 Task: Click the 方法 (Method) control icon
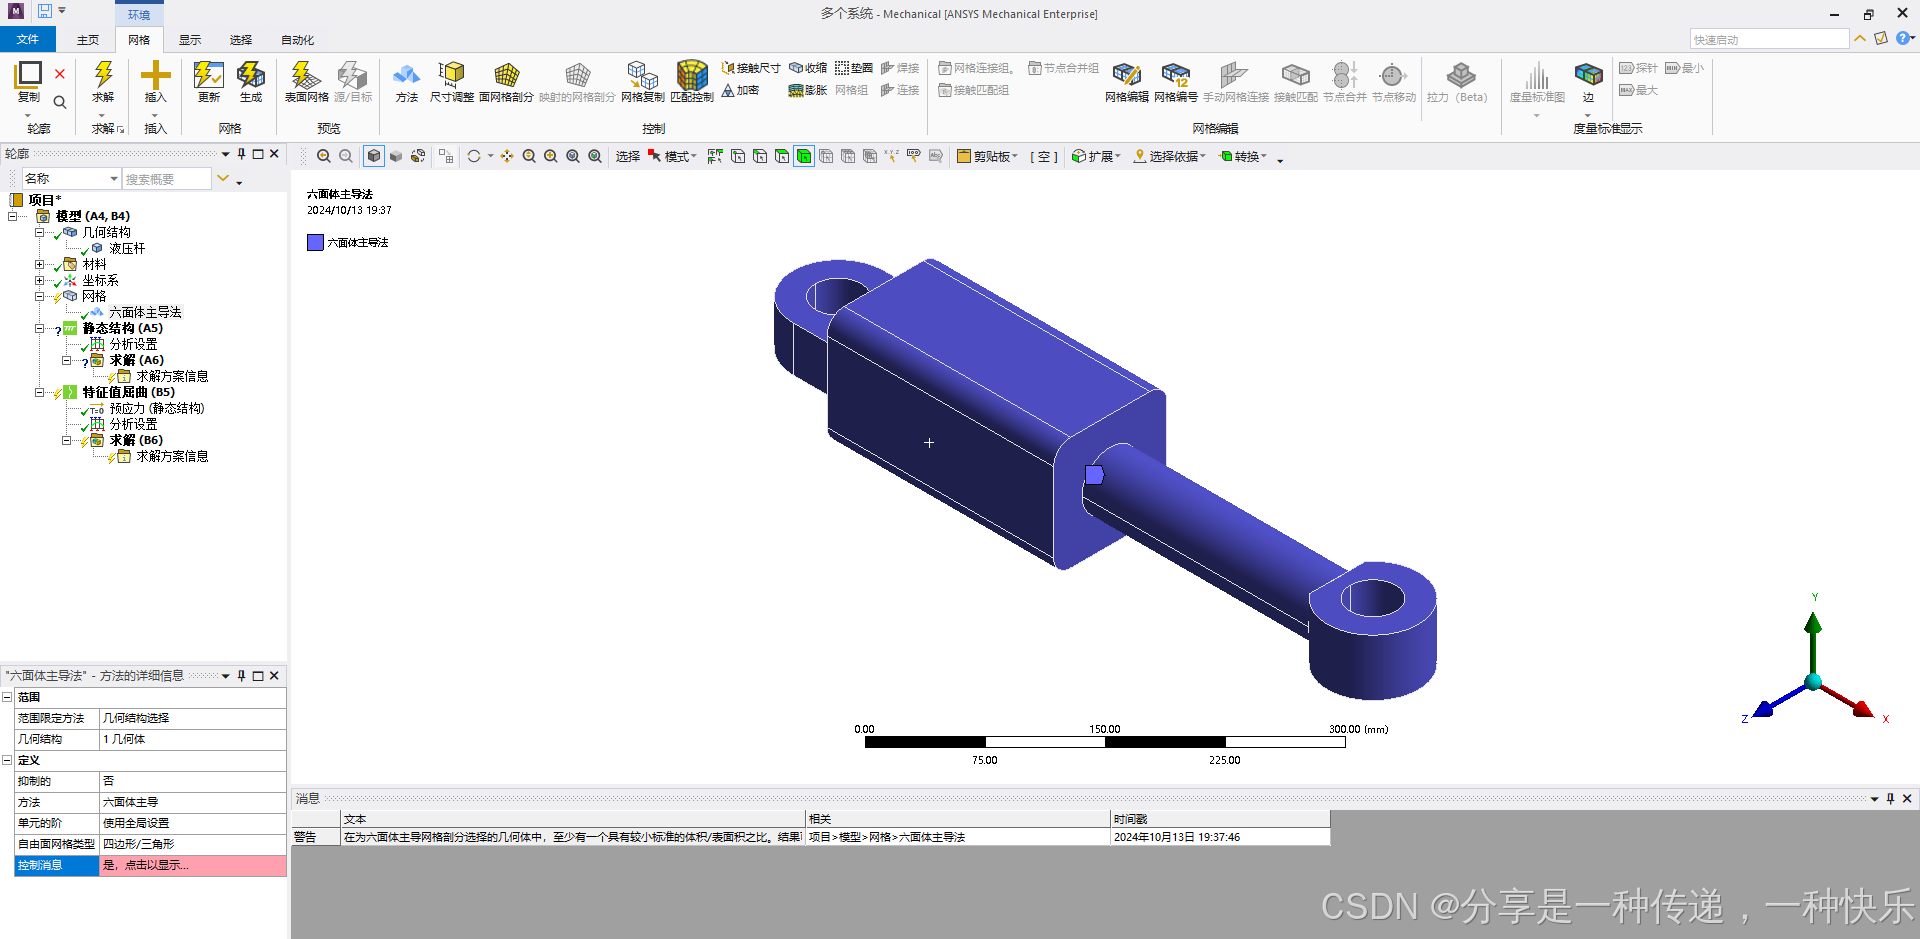tap(406, 75)
